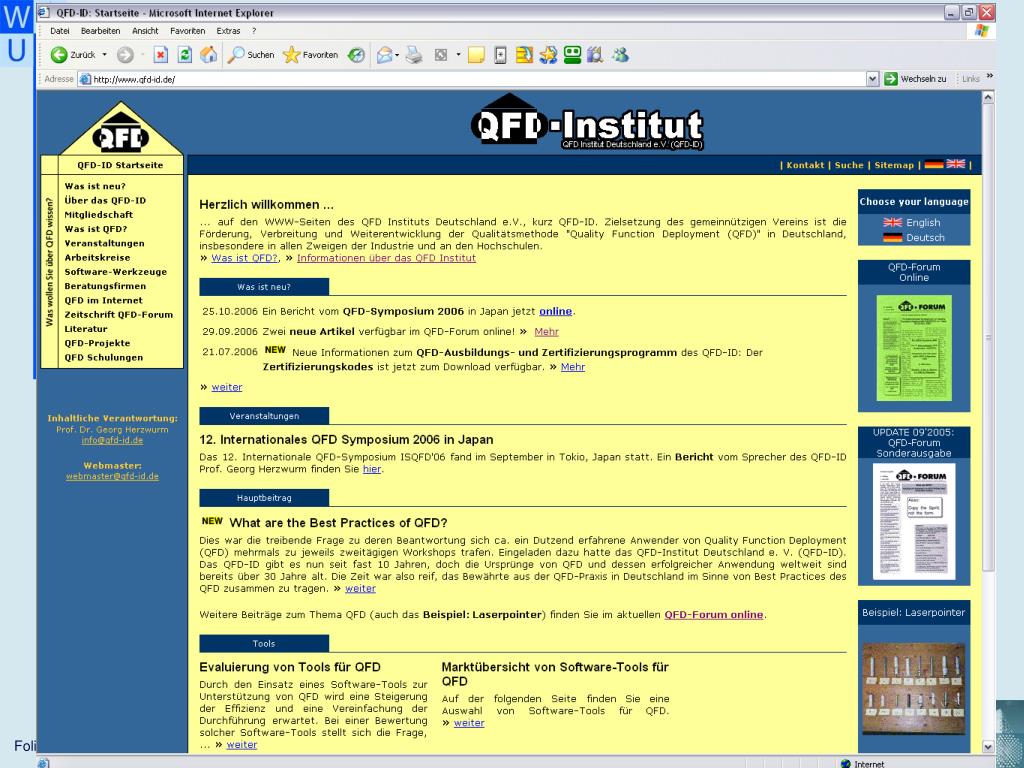The height and width of the screenshot is (768, 1024).
Task: Open Software-Werkzeuge in the sidebar
Action: (x=116, y=272)
